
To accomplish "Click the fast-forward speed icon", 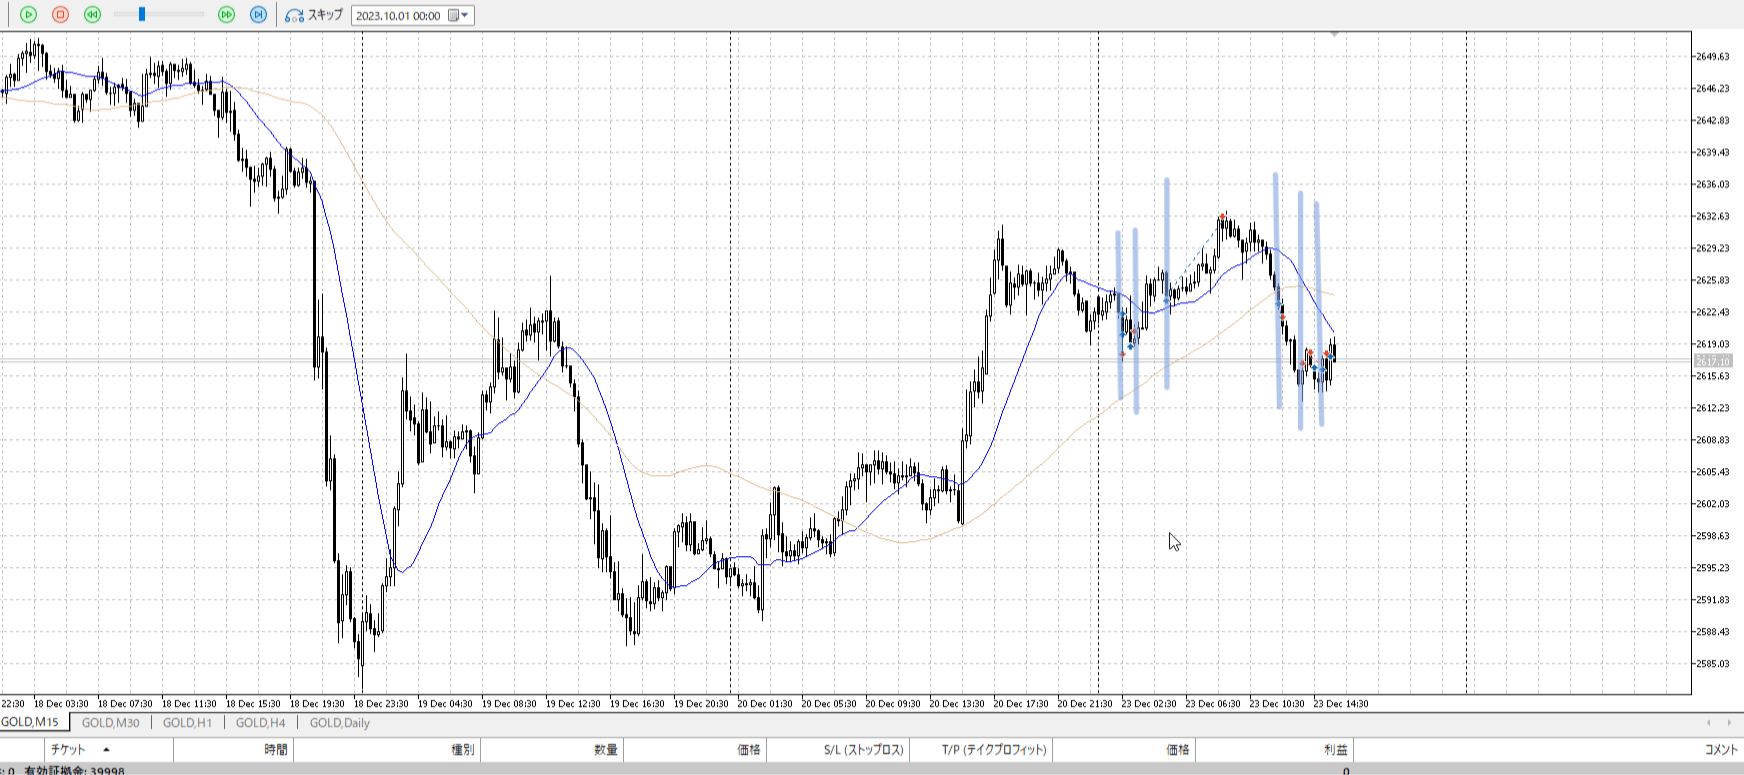I will pos(226,15).
